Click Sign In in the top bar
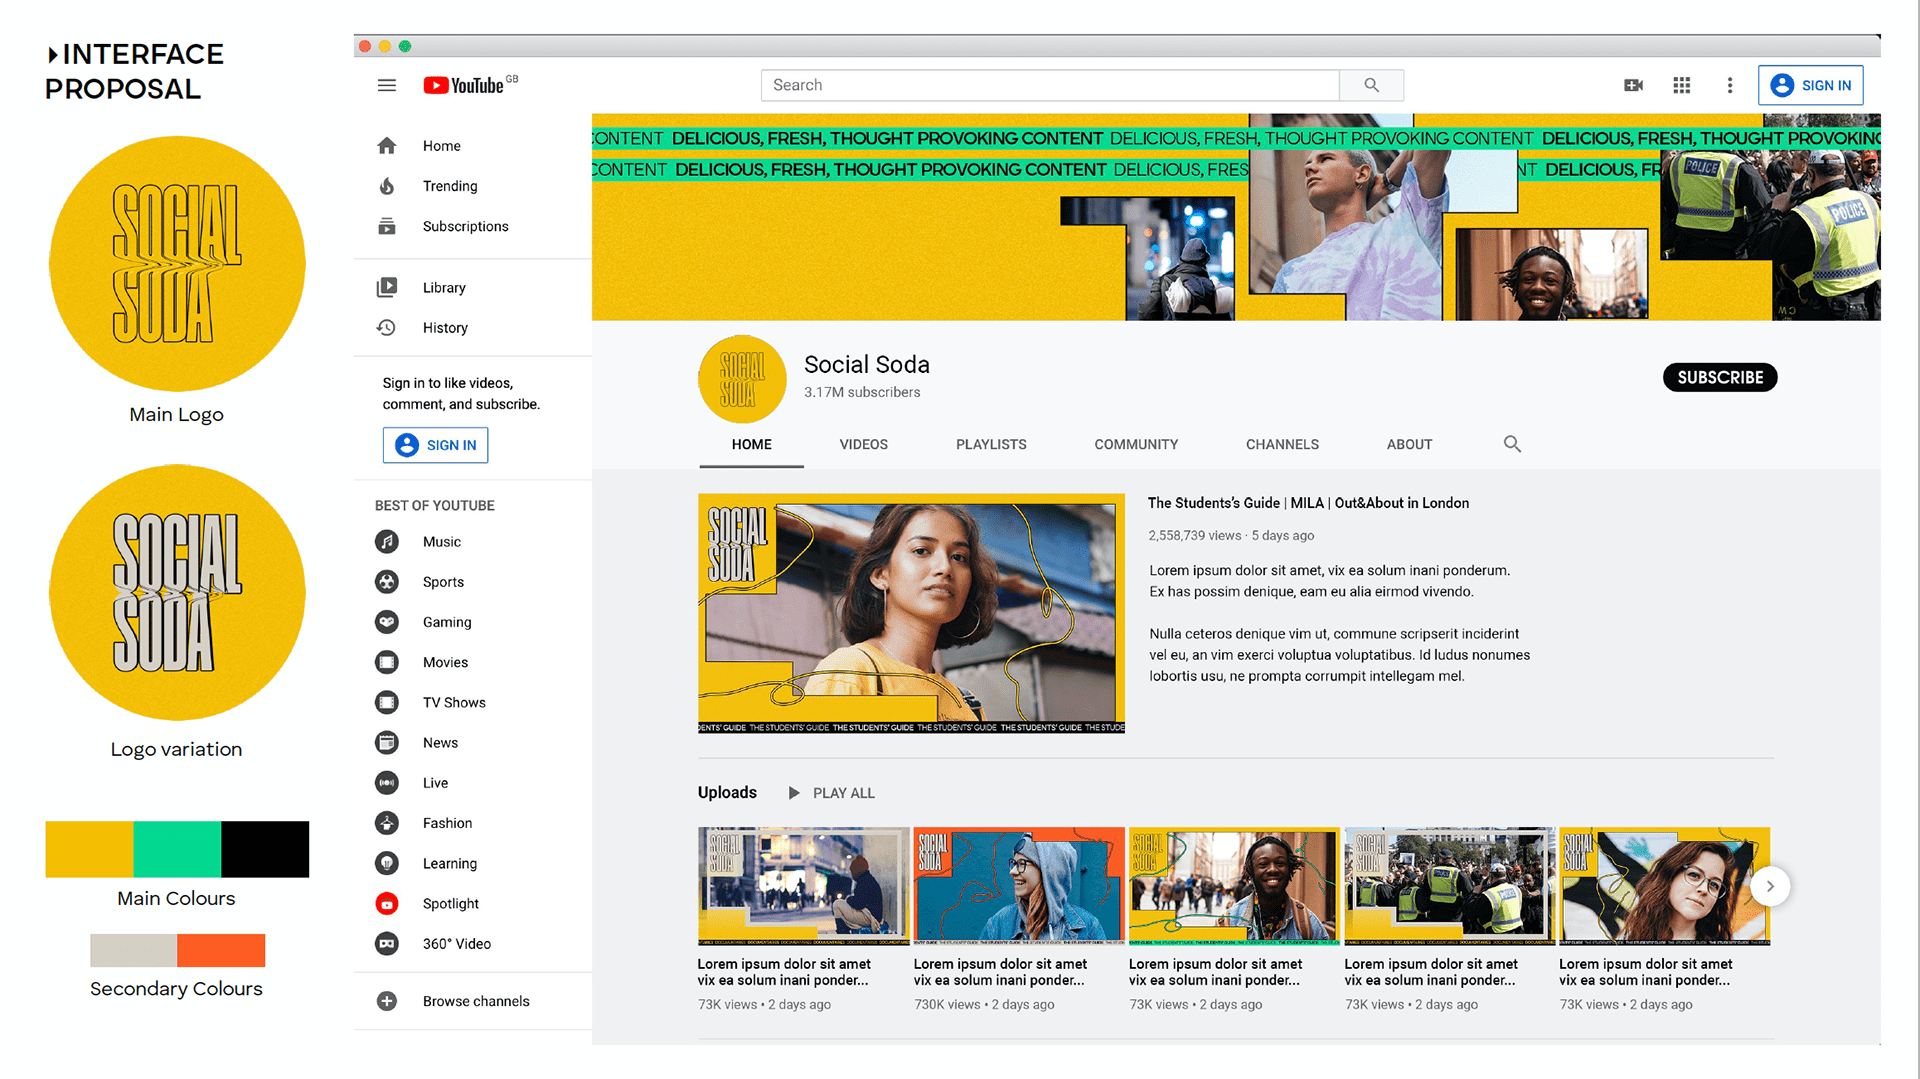This screenshot has width=1920, height=1079. [1810, 86]
